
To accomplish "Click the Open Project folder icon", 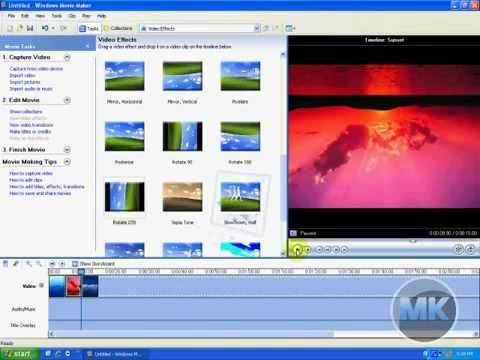I will (20, 28).
